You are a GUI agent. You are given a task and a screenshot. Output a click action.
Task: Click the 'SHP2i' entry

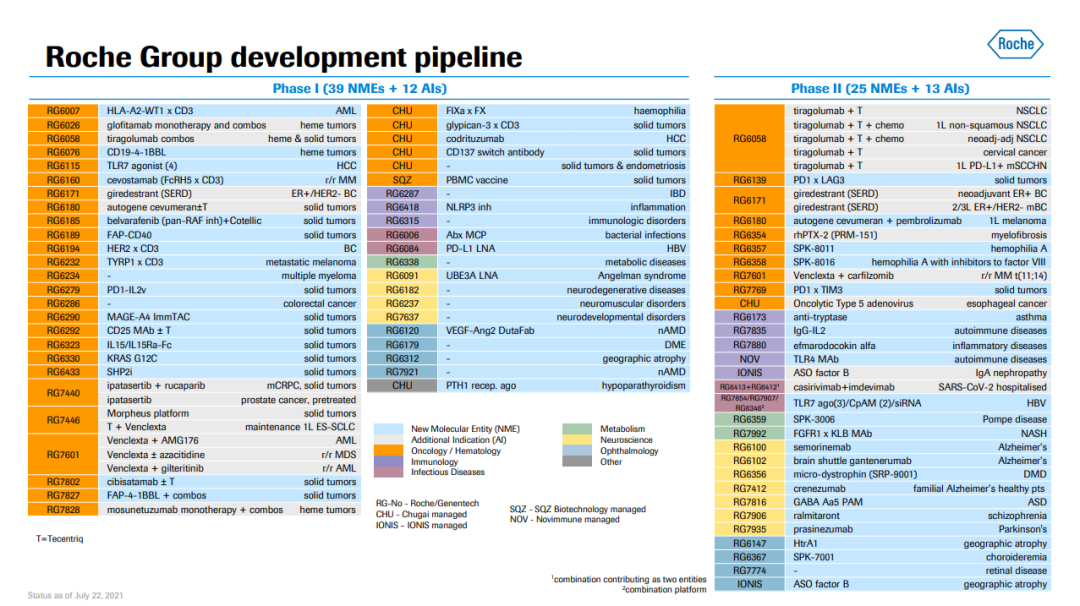(x=119, y=372)
